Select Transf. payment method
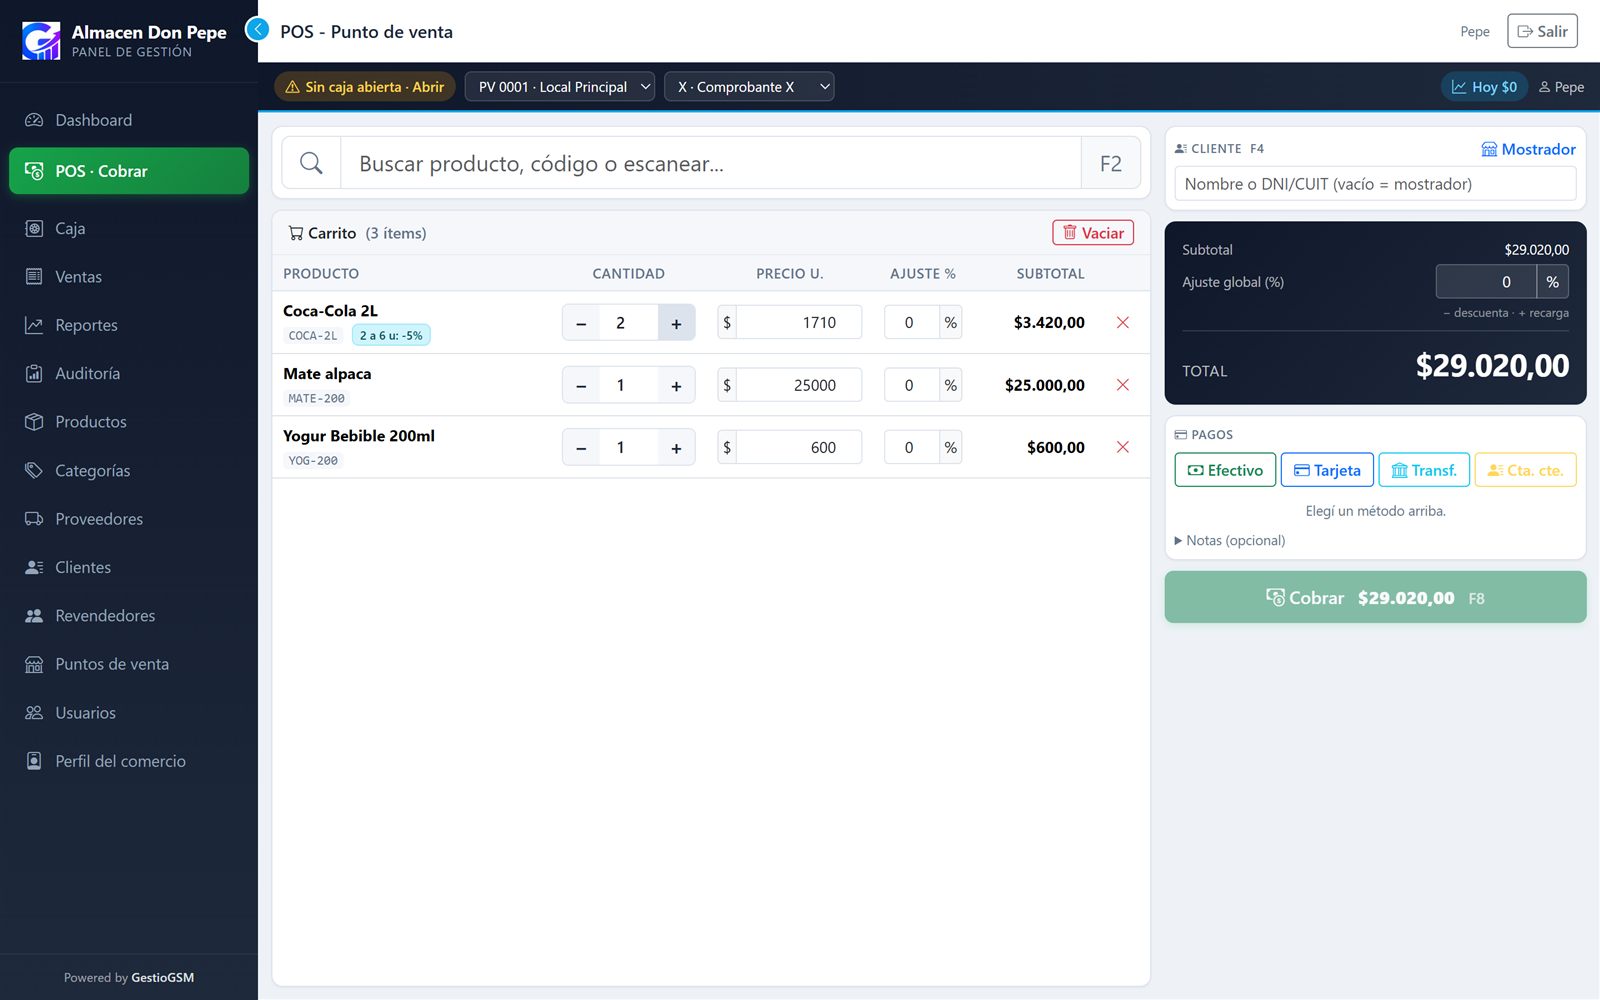Image resolution: width=1600 pixels, height=1000 pixels. (x=1424, y=470)
